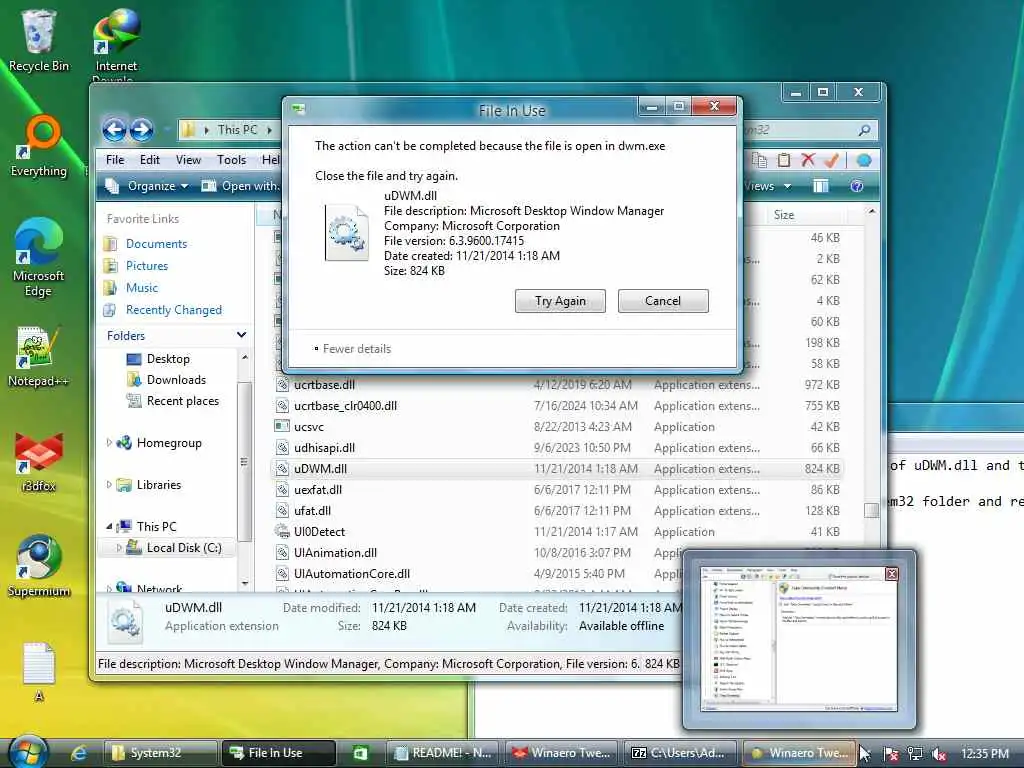Click the orange checkmark toolbar icon
Screen dimensions: 1024x768
(831, 159)
